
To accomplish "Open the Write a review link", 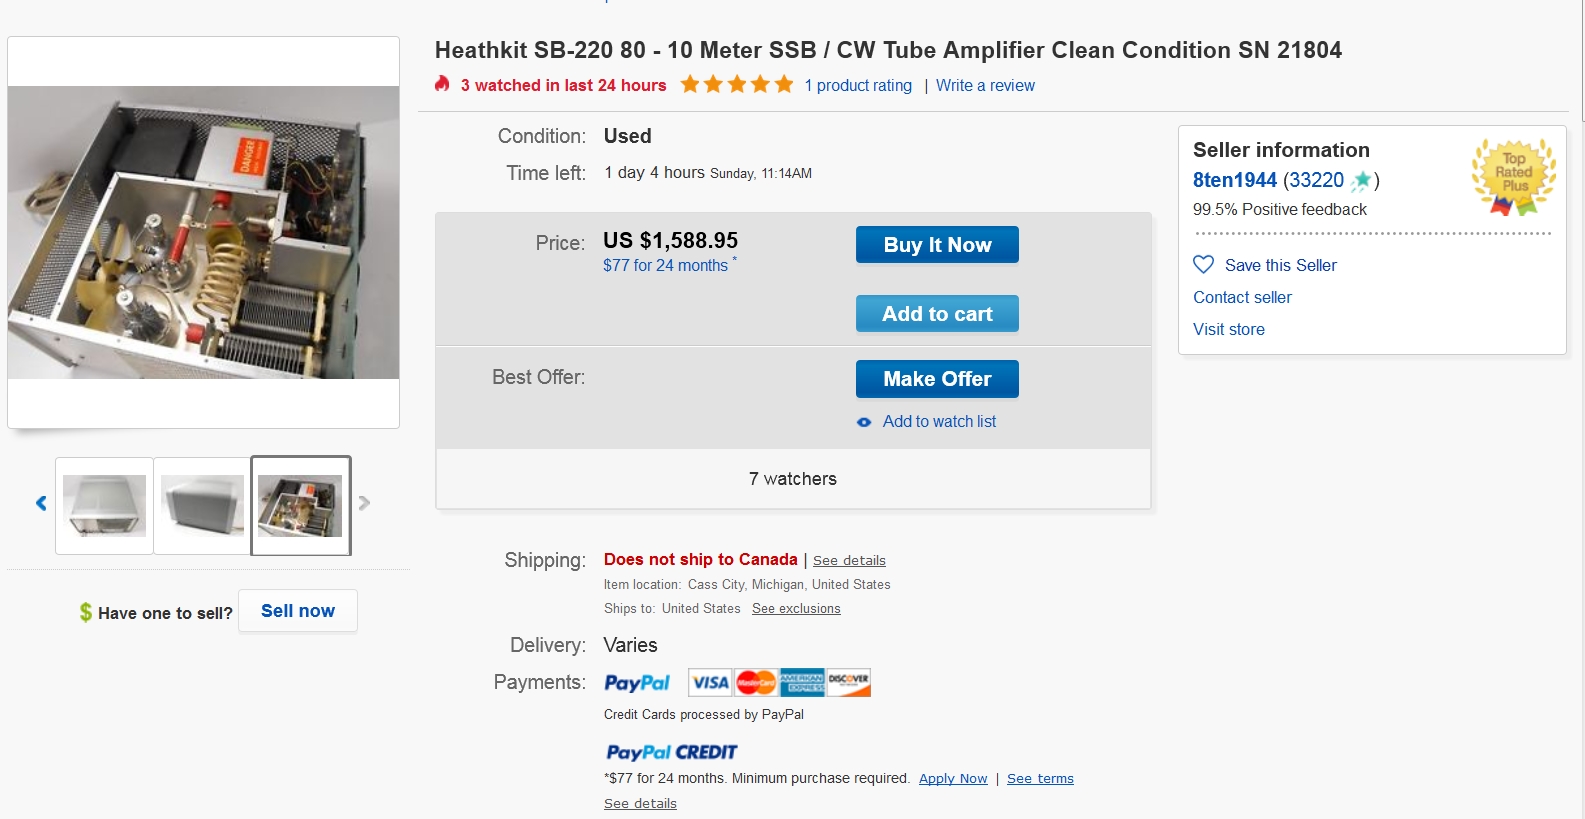I will click(985, 86).
